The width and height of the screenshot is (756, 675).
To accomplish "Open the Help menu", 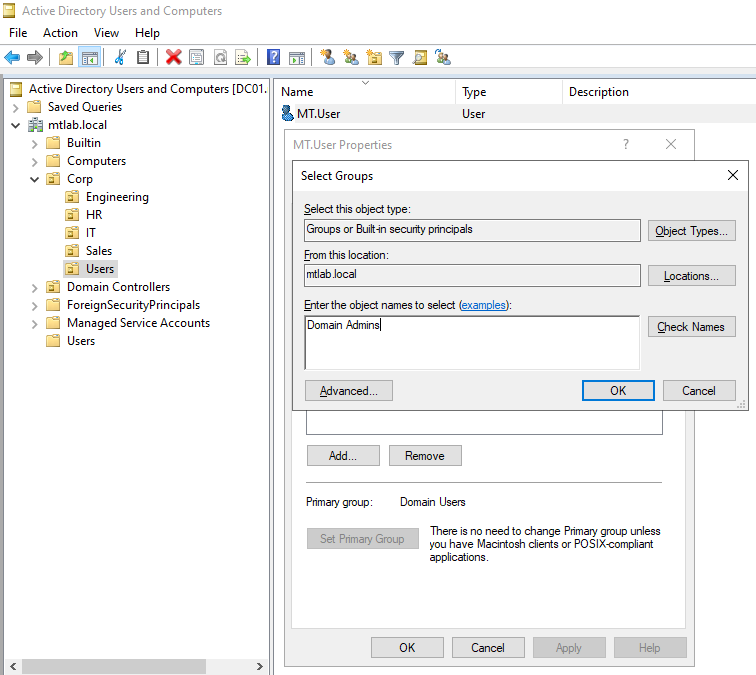I will click(x=147, y=33).
